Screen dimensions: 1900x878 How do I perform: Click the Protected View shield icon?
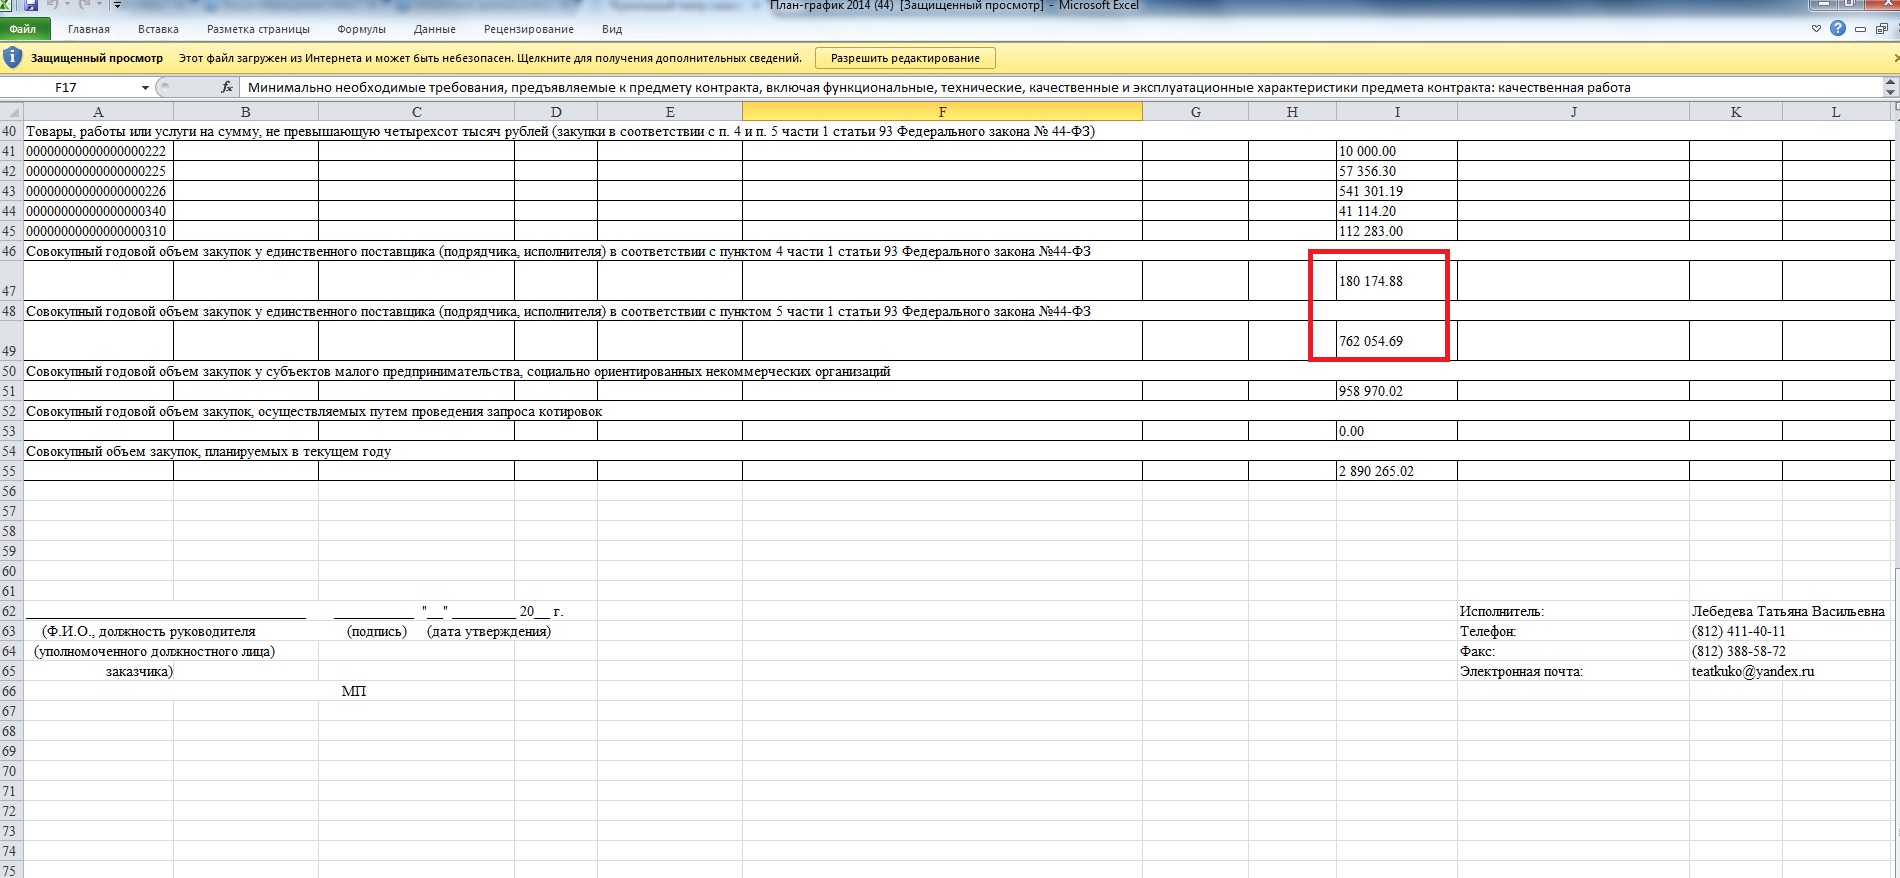pos(13,58)
